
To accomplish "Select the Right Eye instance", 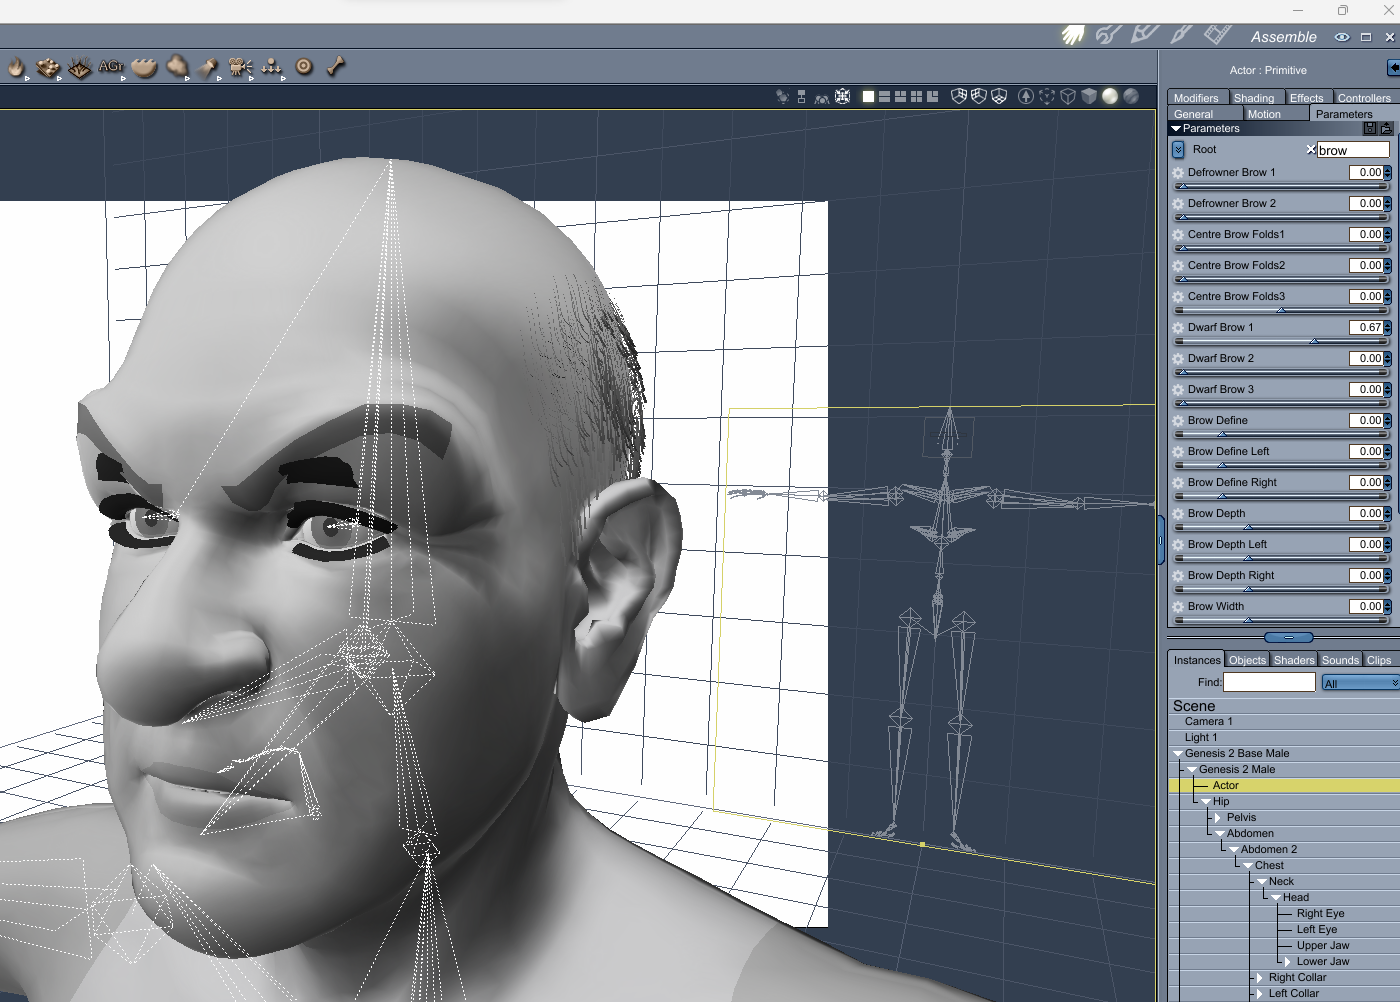I will pyautogui.click(x=1320, y=913).
